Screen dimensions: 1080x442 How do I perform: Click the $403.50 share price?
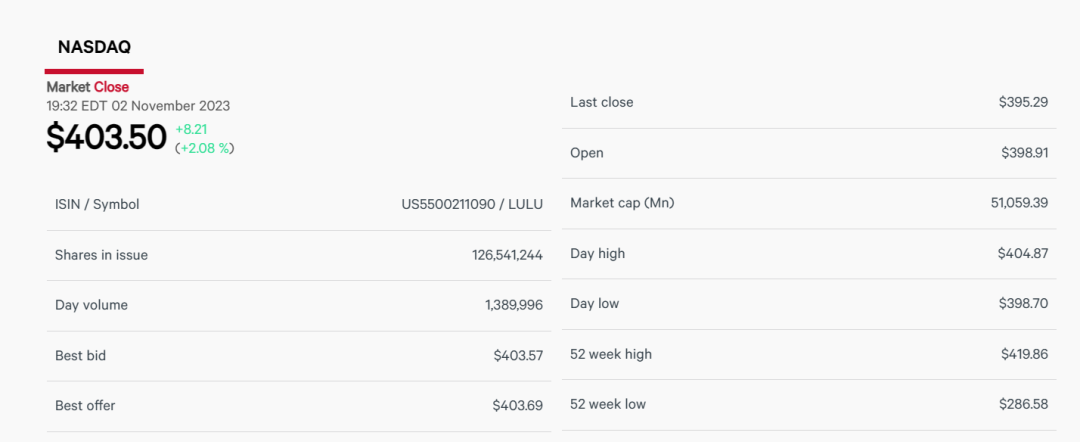[x=106, y=137]
